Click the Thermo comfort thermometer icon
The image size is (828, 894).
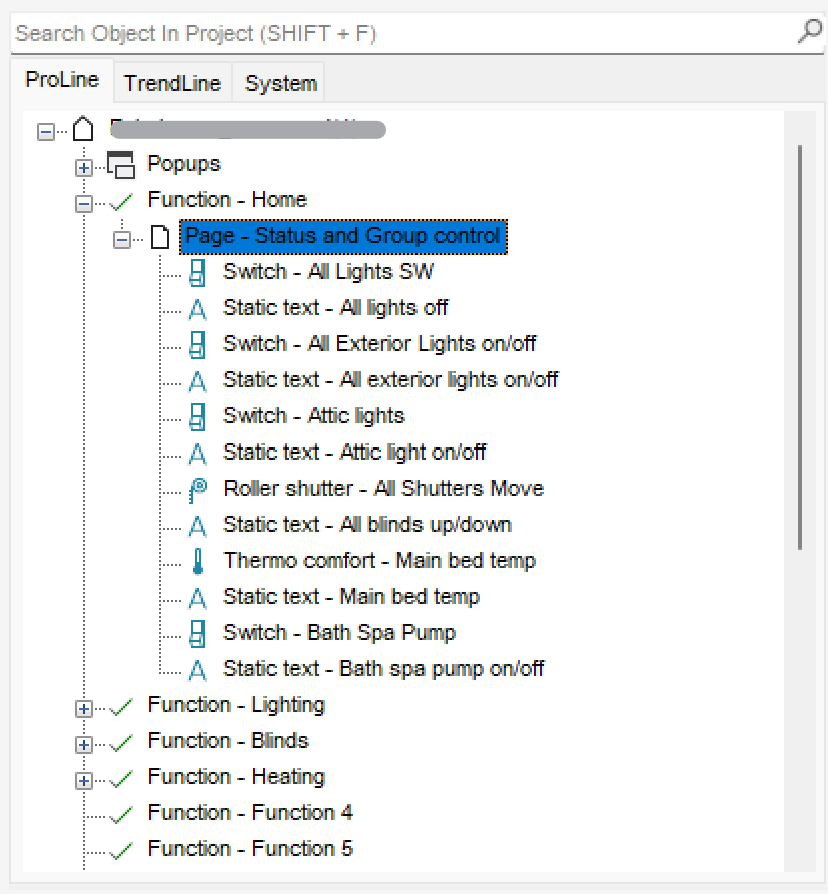(x=198, y=561)
